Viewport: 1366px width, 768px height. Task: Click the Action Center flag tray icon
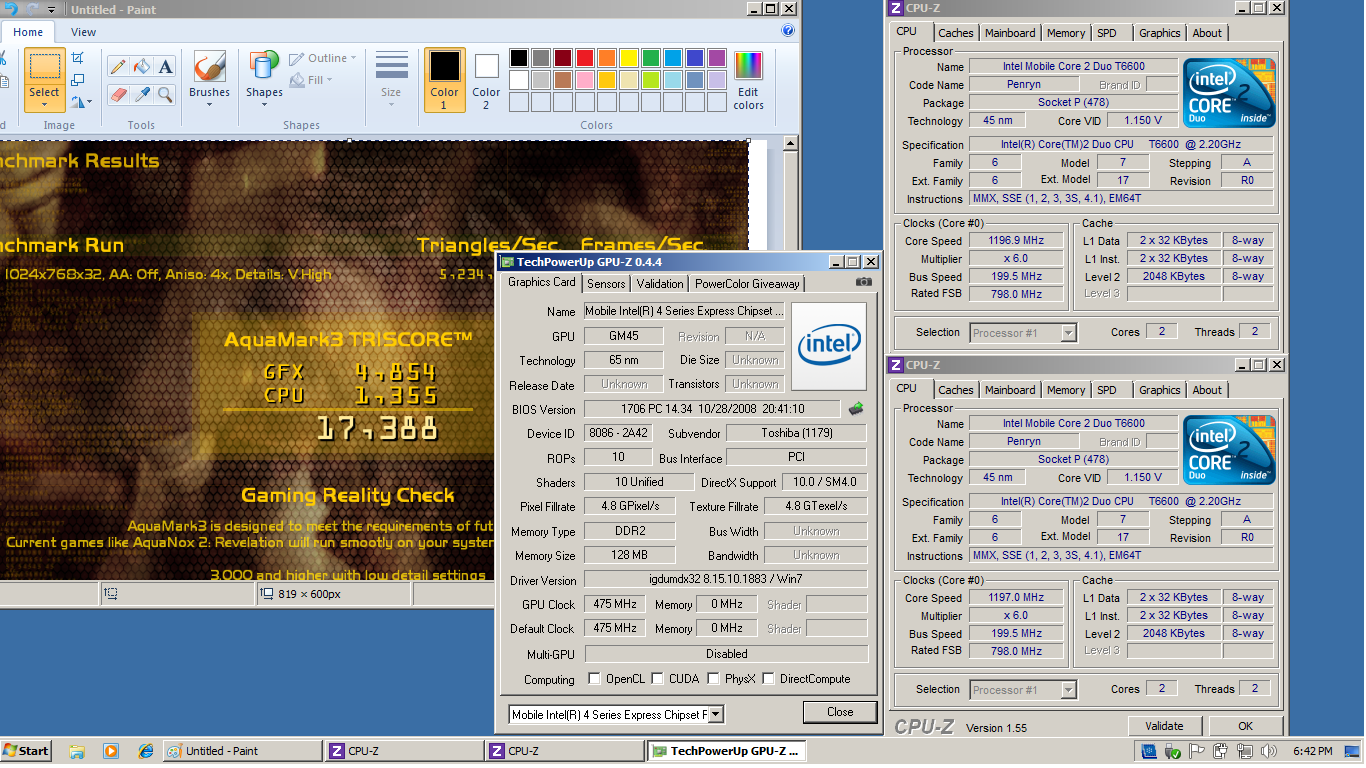(1195, 751)
